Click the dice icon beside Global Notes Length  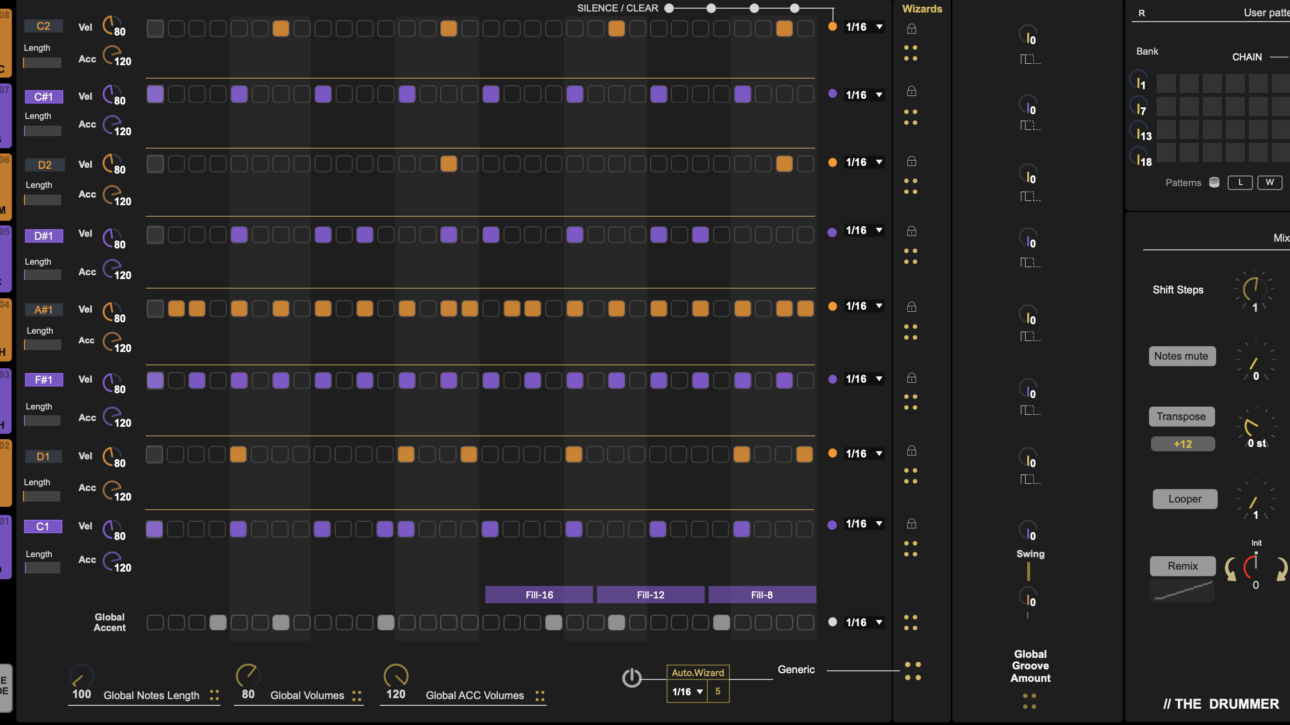click(x=214, y=696)
